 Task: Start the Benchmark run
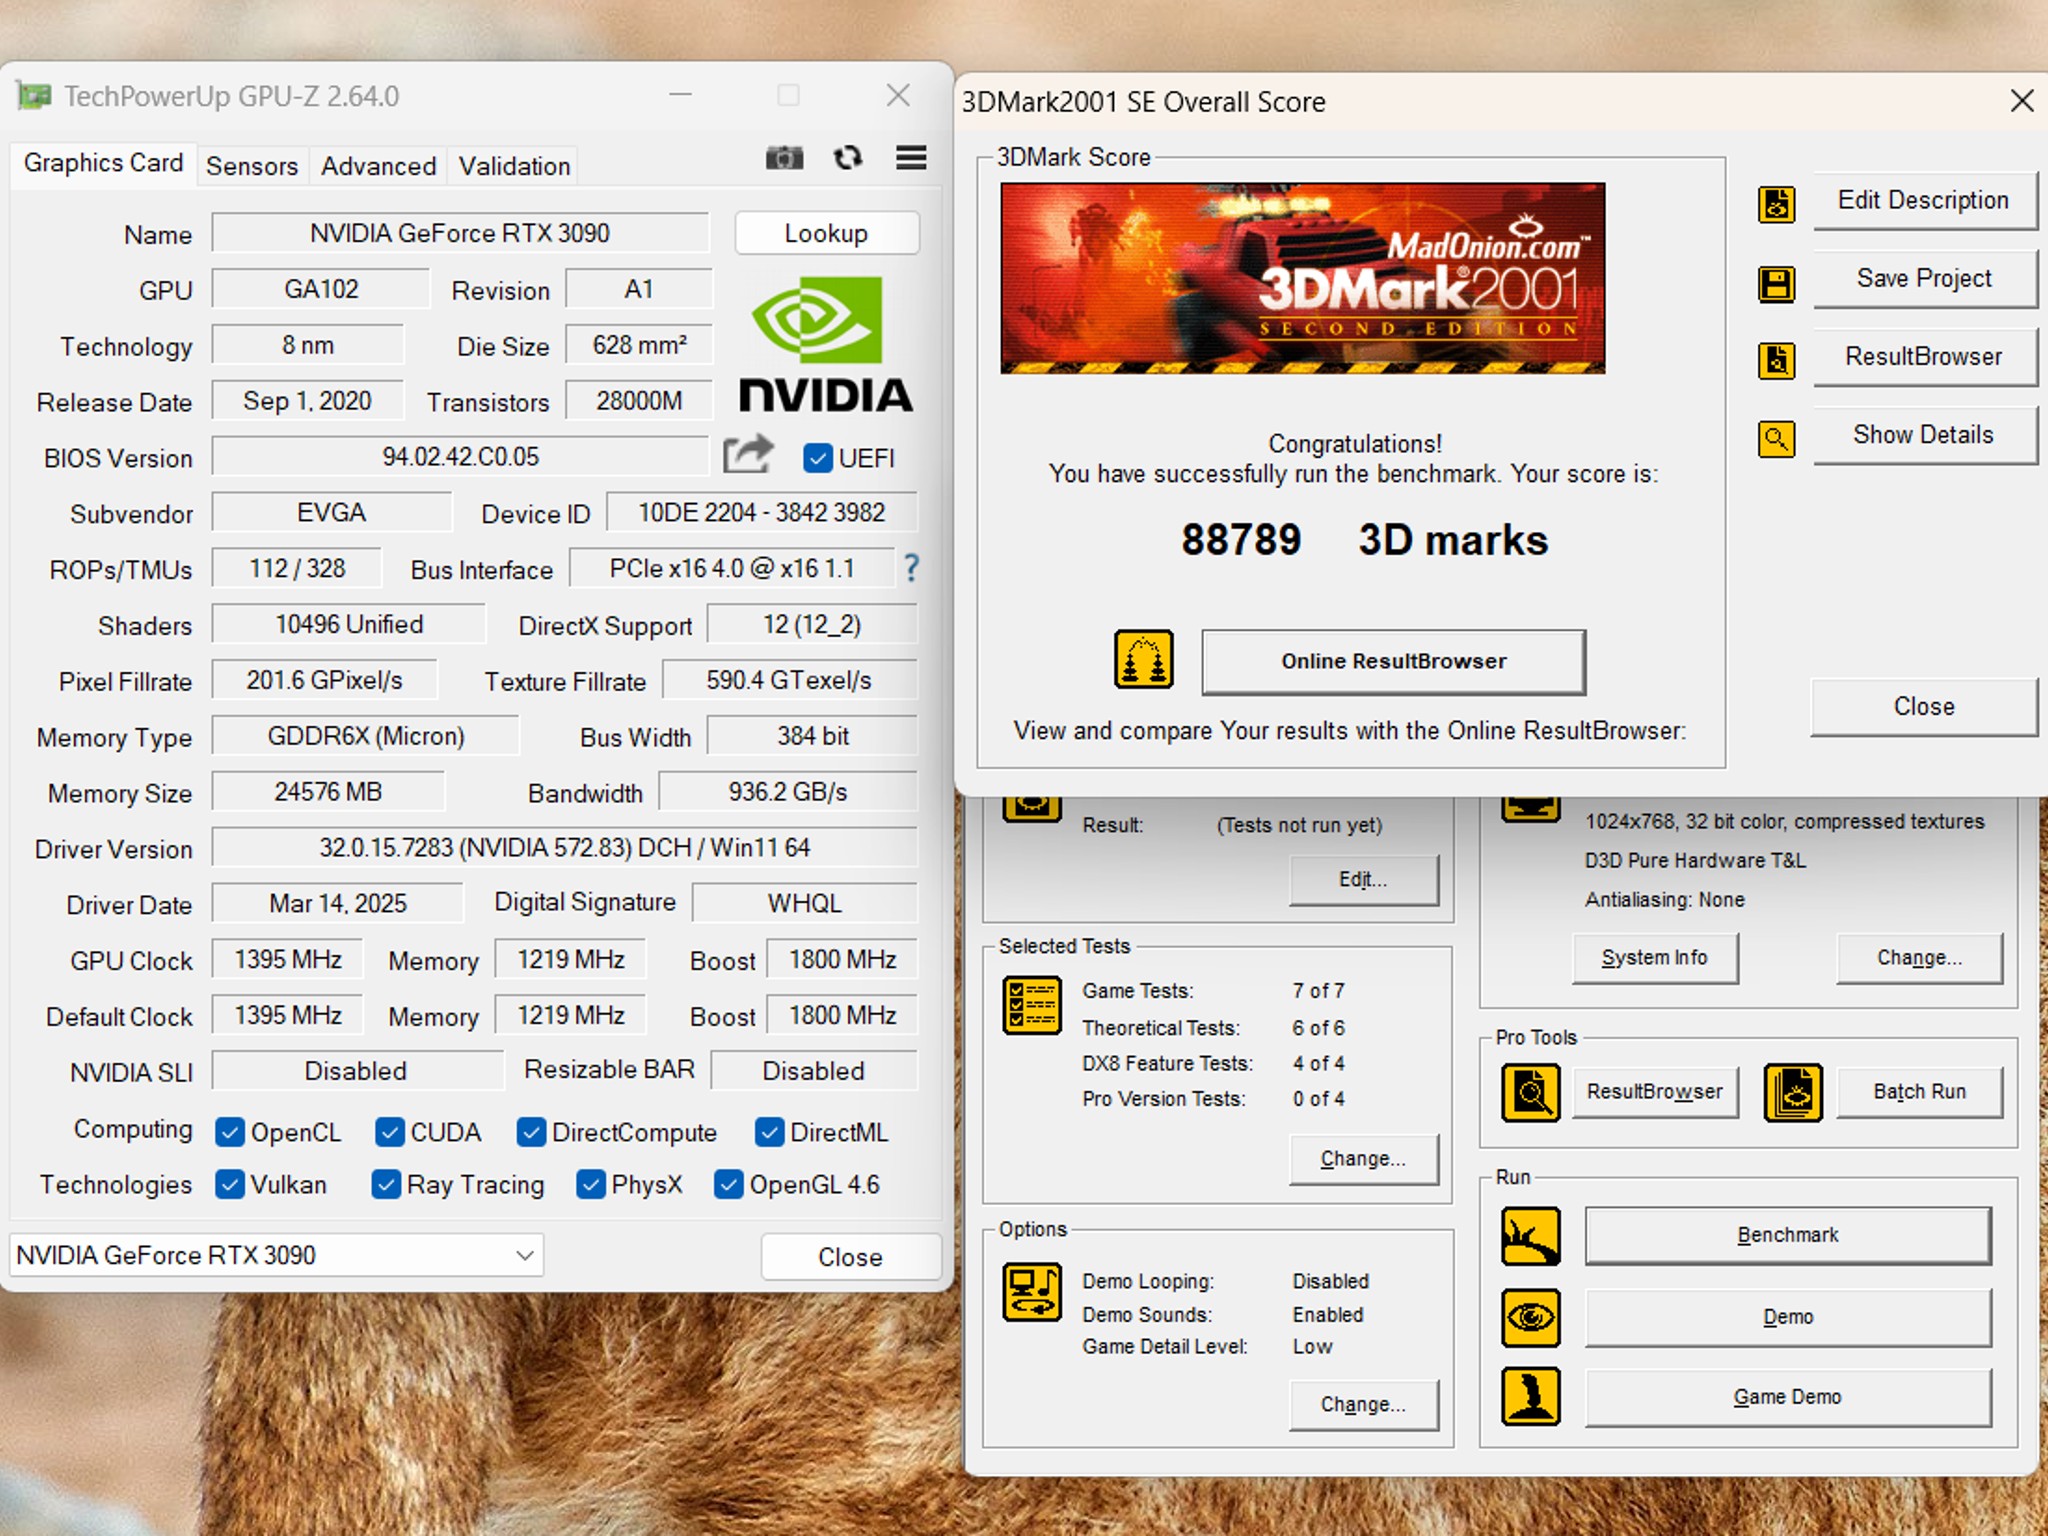(x=1787, y=1235)
